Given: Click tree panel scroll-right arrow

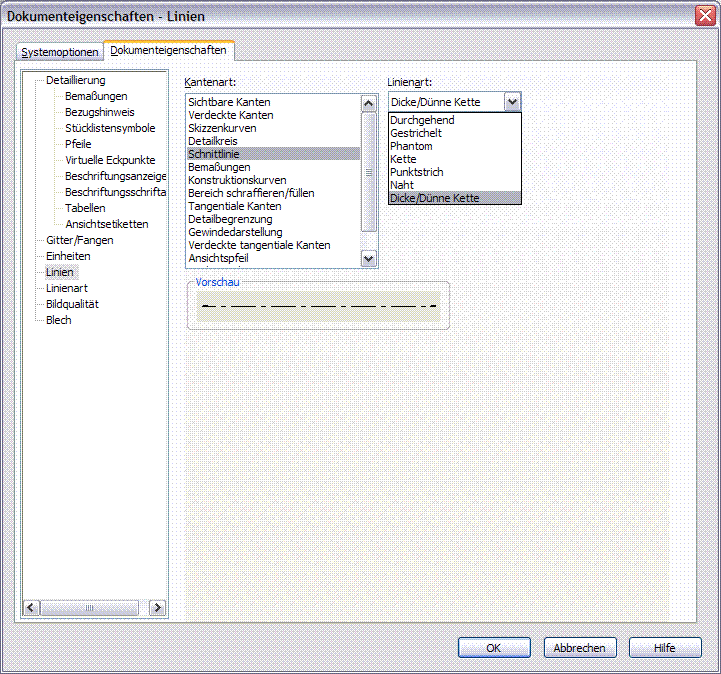Looking at the screenshot, I should click(157, 608).
